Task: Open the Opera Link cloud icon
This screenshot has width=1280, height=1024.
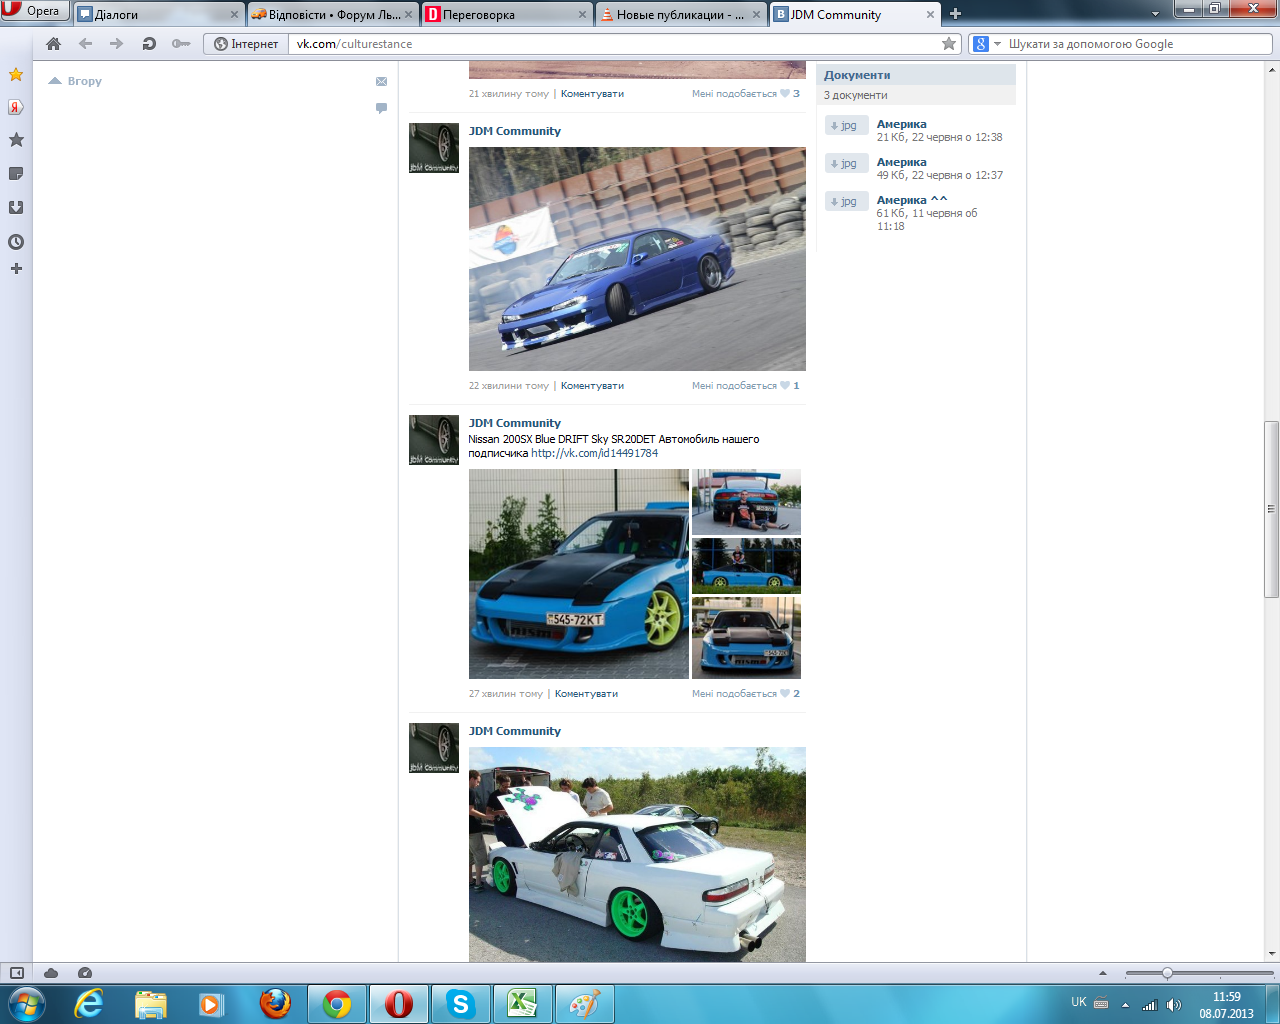Action: coord(51,973)
